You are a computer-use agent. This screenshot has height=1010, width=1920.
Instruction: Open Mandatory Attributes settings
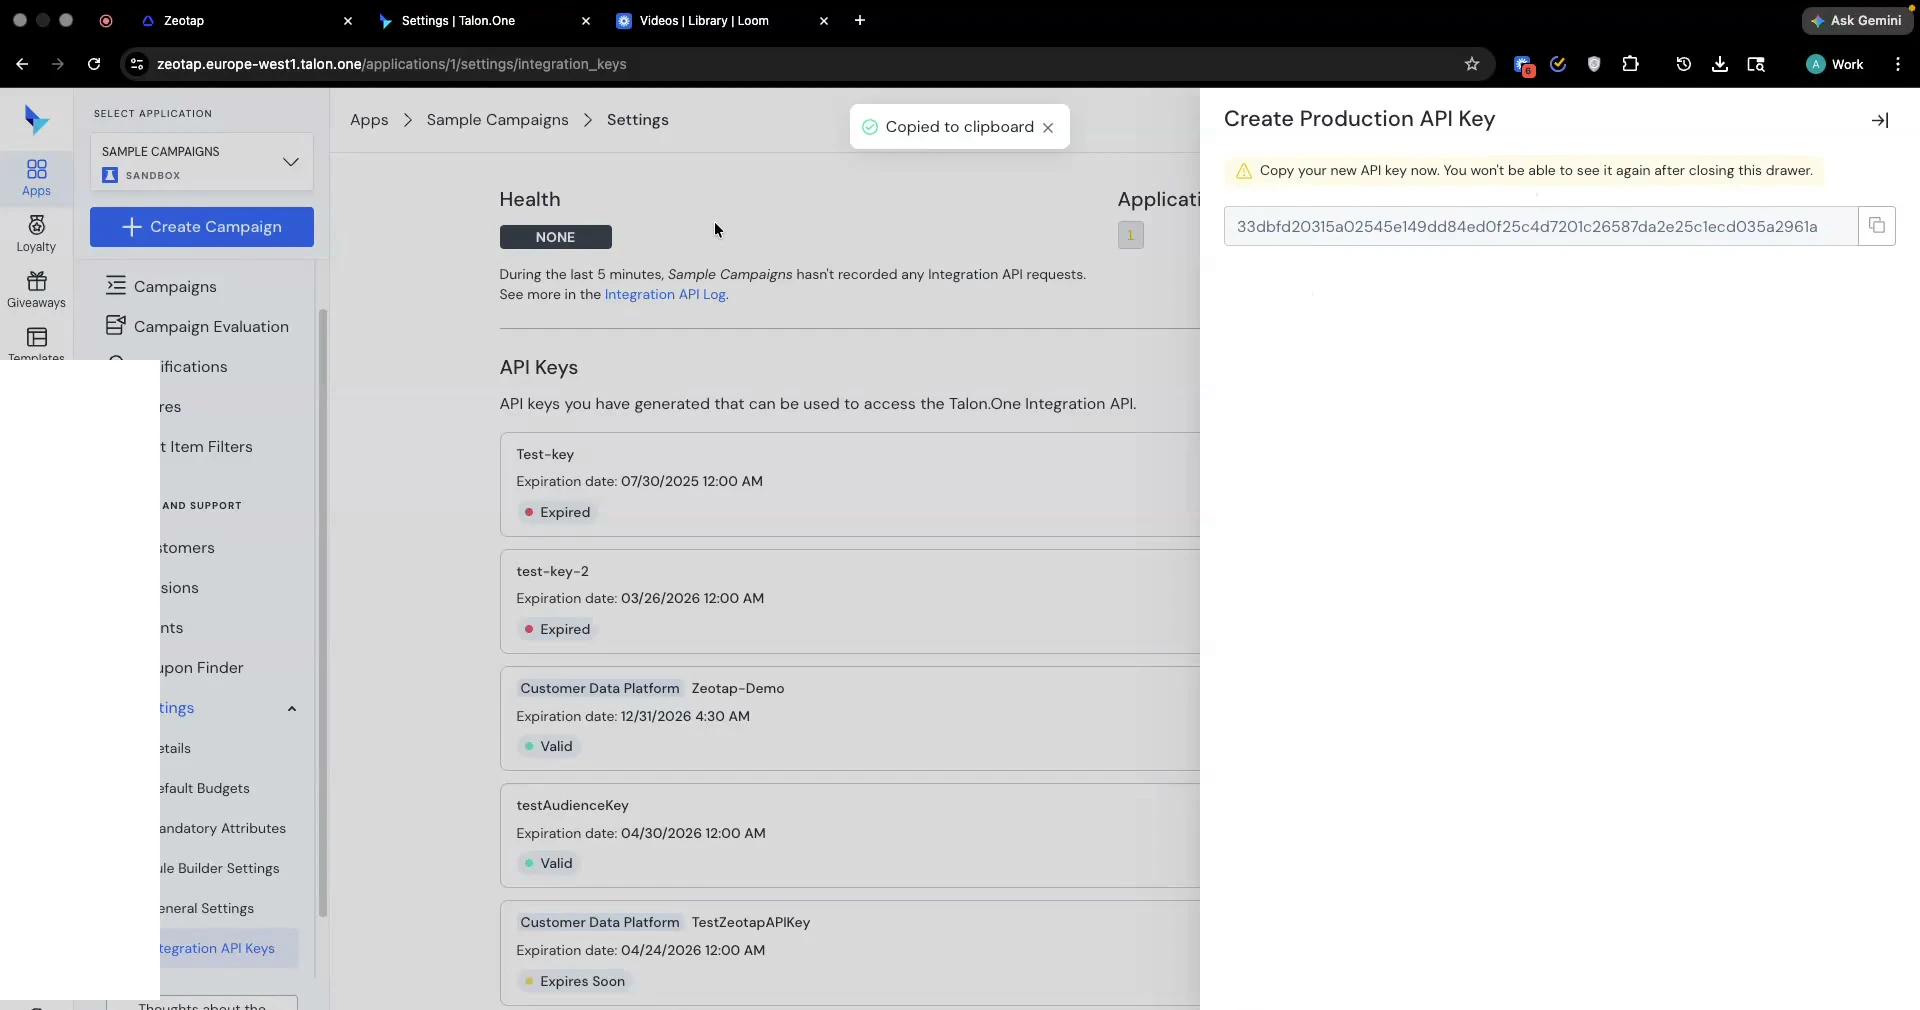point(222,828)
